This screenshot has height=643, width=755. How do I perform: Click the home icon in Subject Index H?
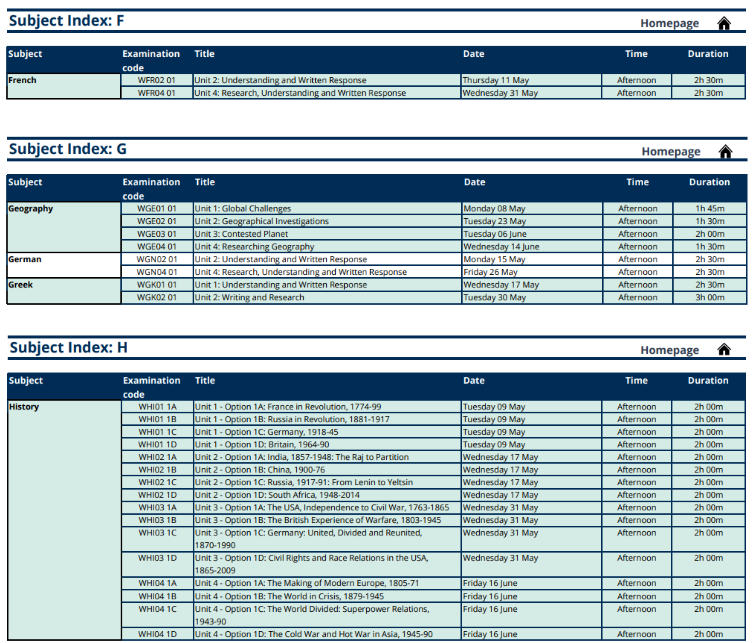724,350
